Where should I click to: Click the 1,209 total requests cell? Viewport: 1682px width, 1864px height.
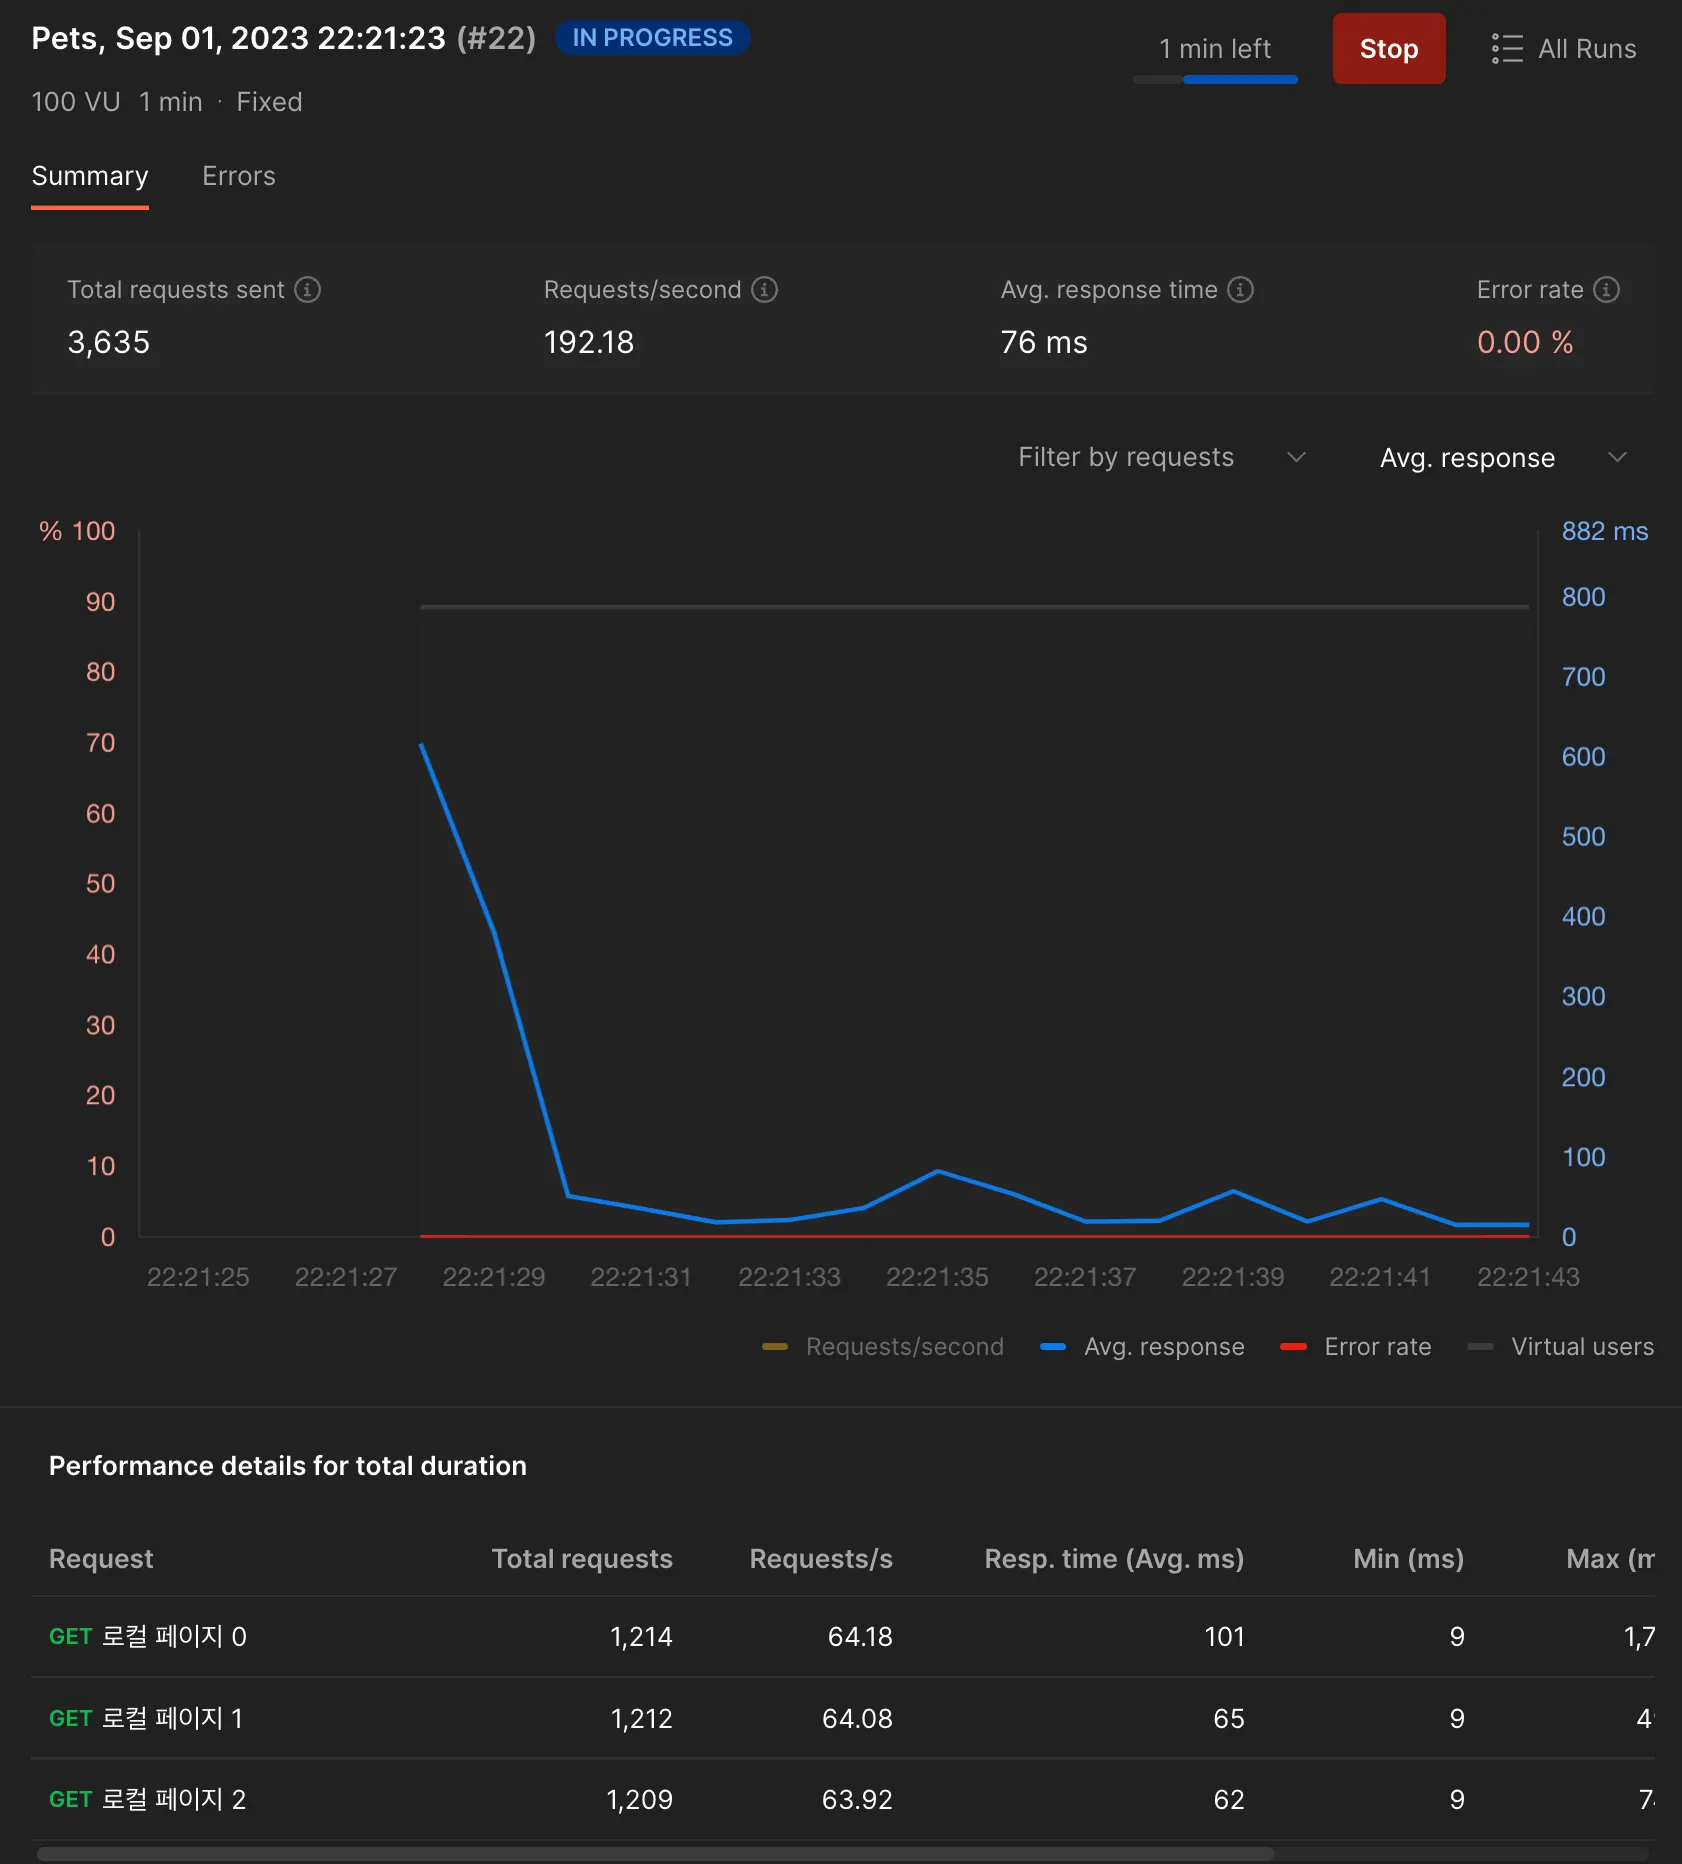click(x=639, y=1800)
